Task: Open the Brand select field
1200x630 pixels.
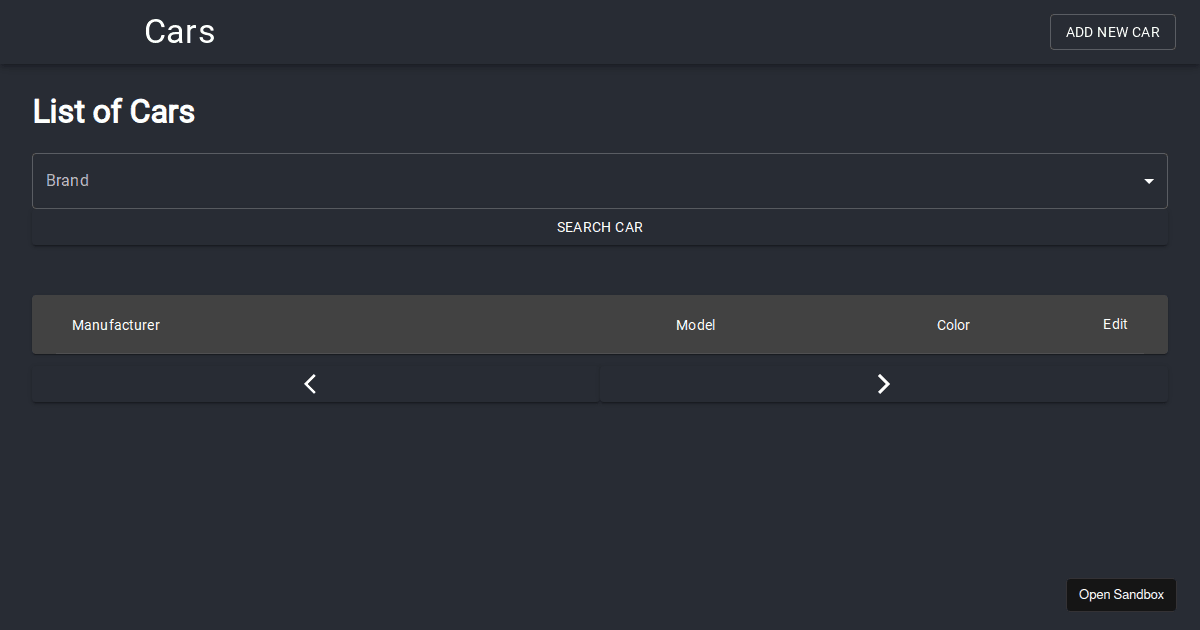Action: coord(600,181)
